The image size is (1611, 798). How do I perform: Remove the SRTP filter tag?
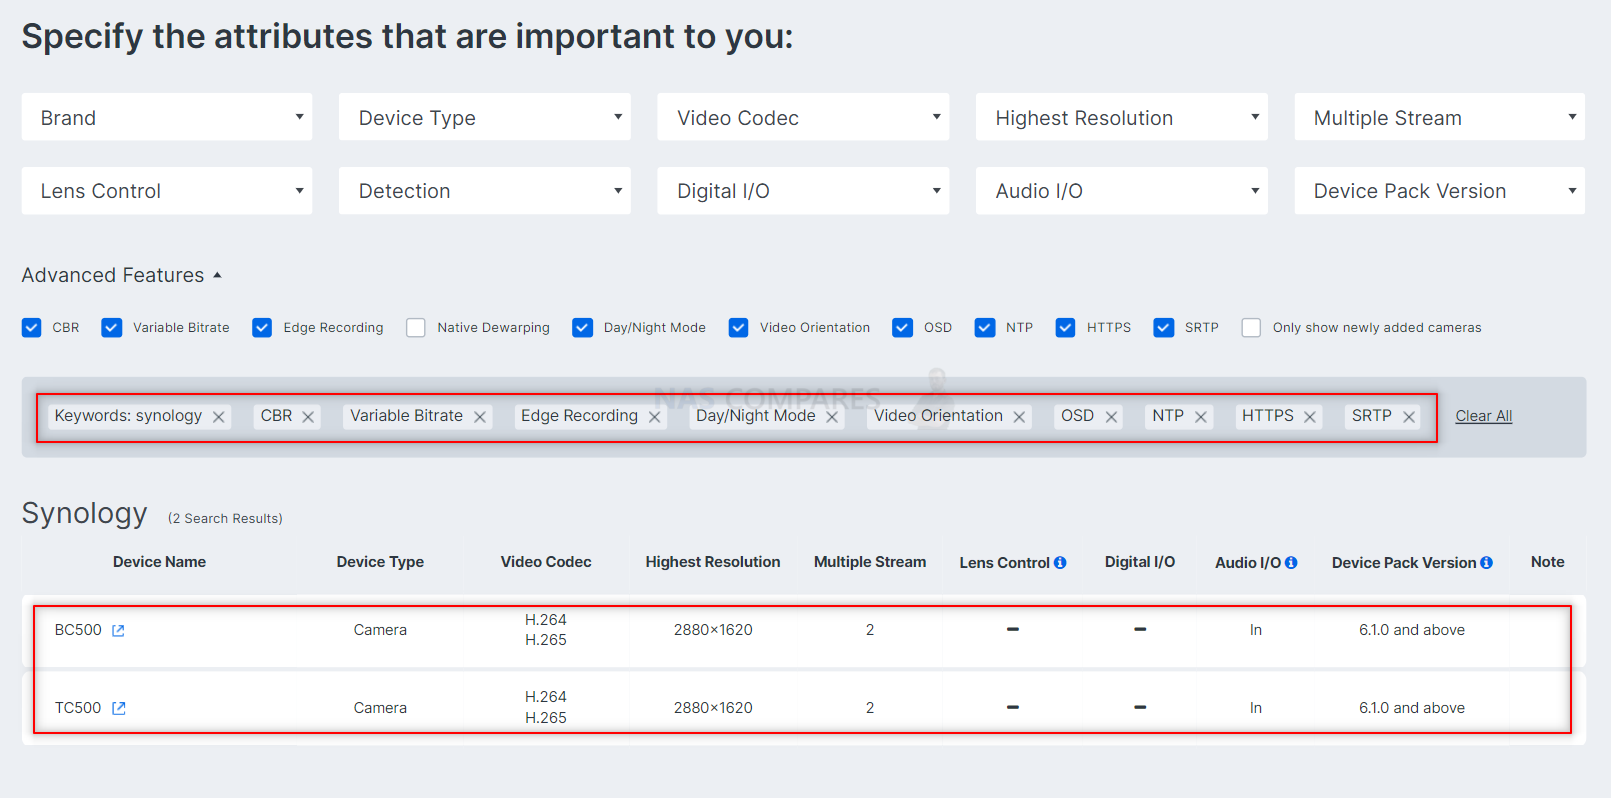(x=1409, y=417)
